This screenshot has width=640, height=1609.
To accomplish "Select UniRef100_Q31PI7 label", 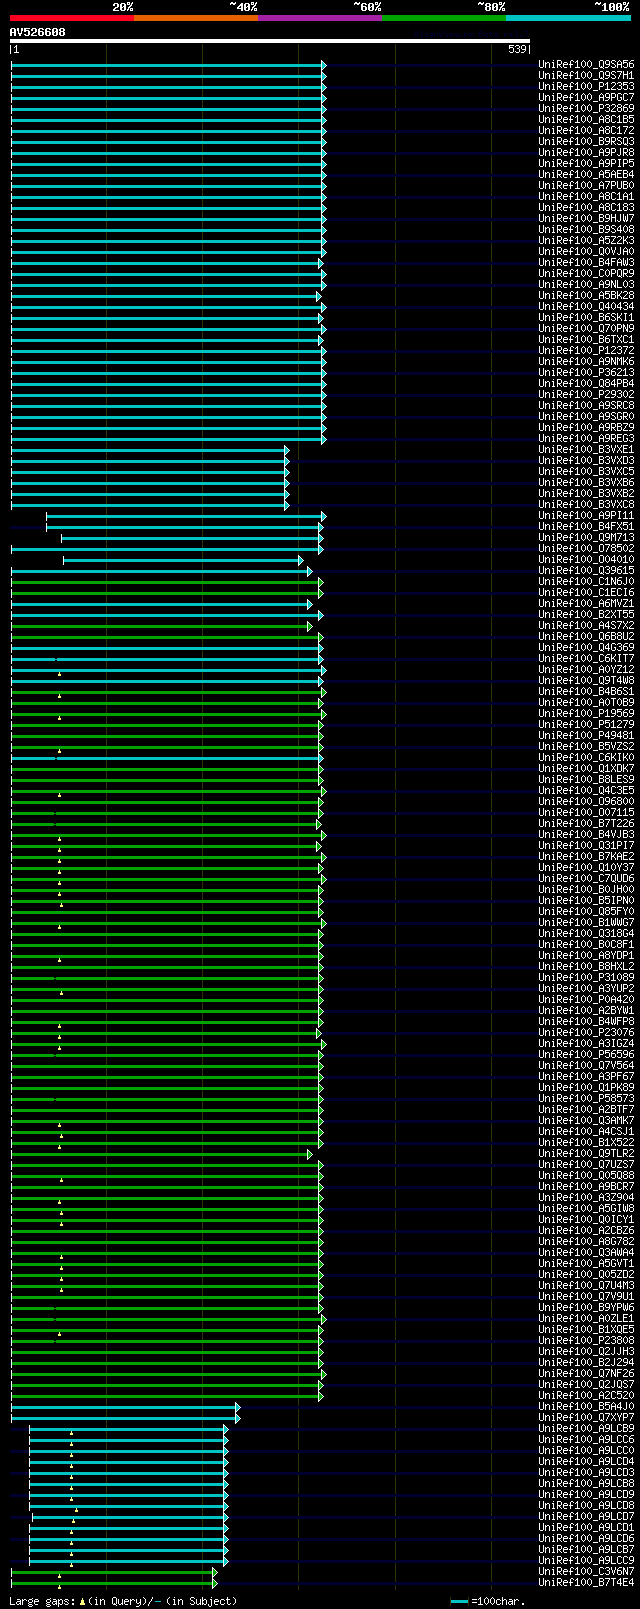I will (x=586, y=846).
